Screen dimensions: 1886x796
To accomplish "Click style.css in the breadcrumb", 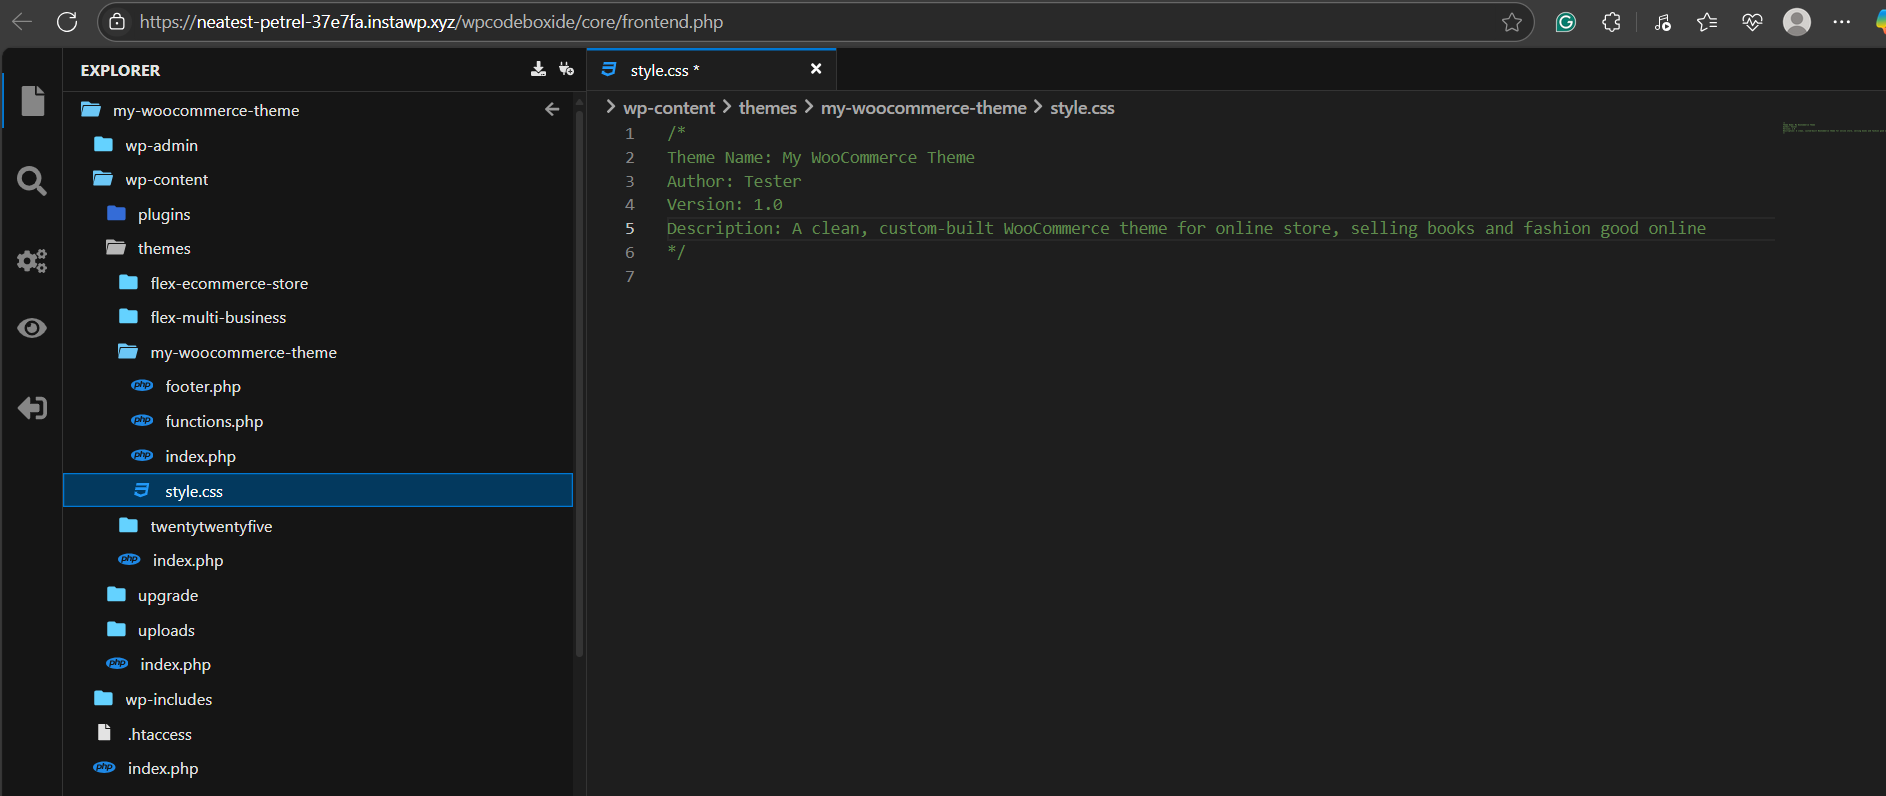I will coord(1082,107).
